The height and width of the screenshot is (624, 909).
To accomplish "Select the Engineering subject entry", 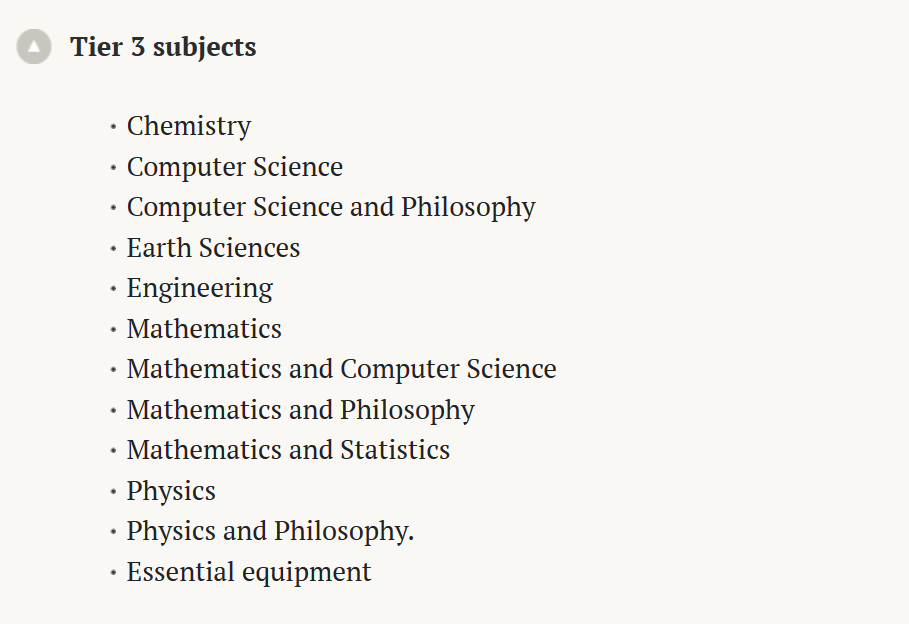I will point(200,289).
